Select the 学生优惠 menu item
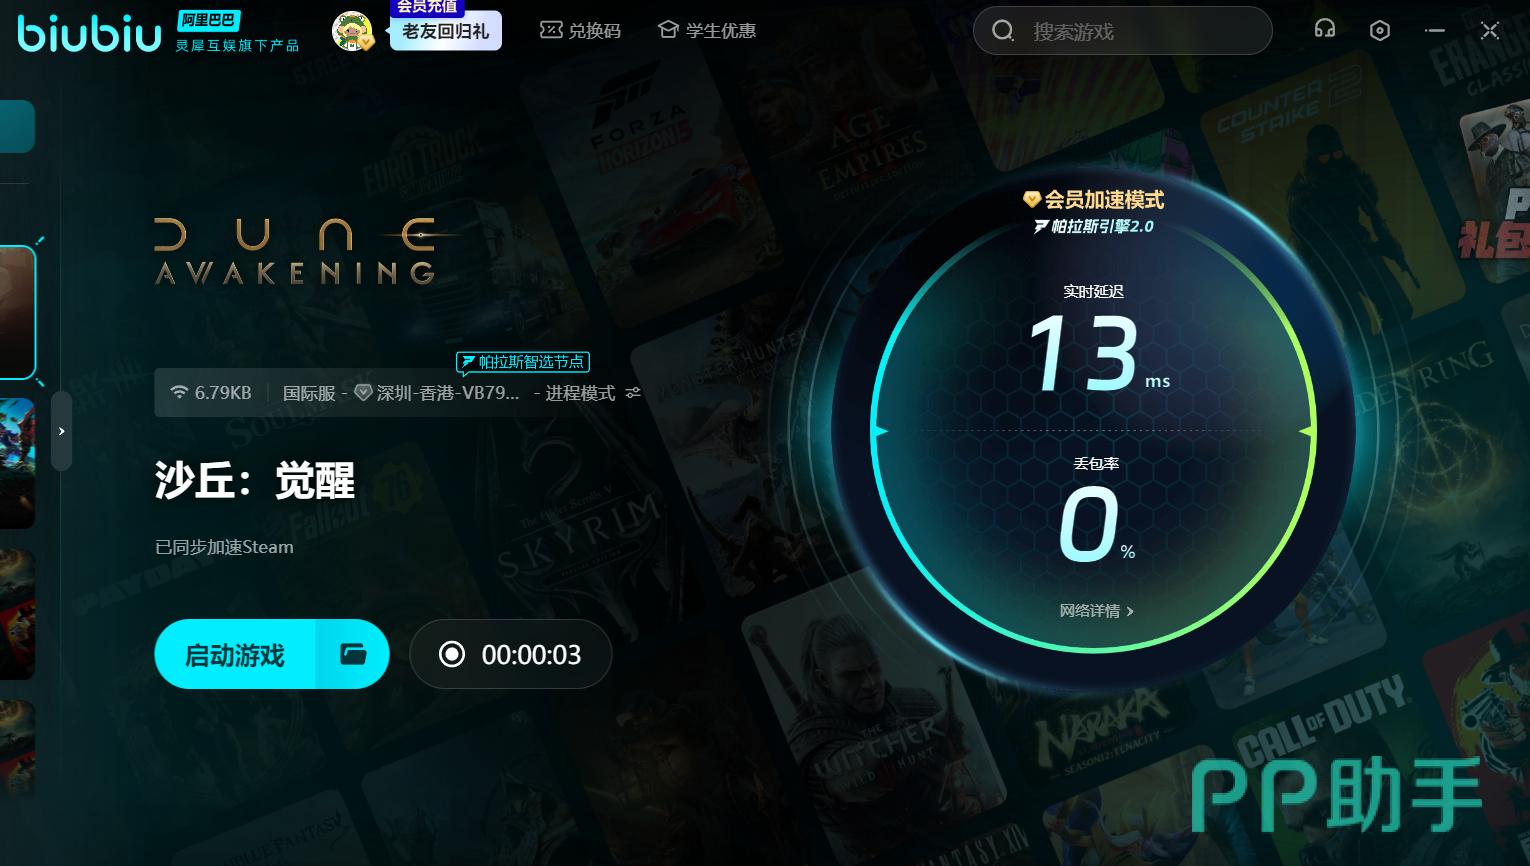Screen dimensions: 1530x866 [x=720, y=31]
